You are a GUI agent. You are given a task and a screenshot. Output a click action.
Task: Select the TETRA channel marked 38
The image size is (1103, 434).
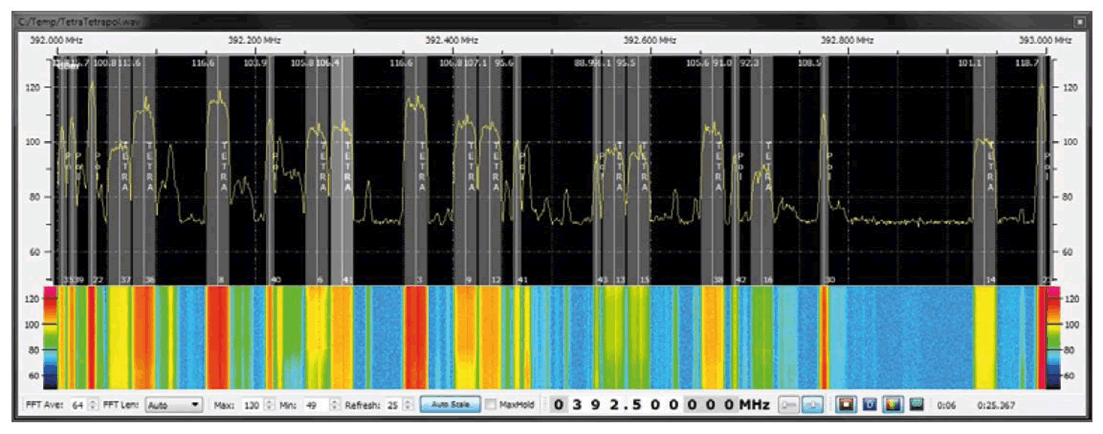pos(714,170)
